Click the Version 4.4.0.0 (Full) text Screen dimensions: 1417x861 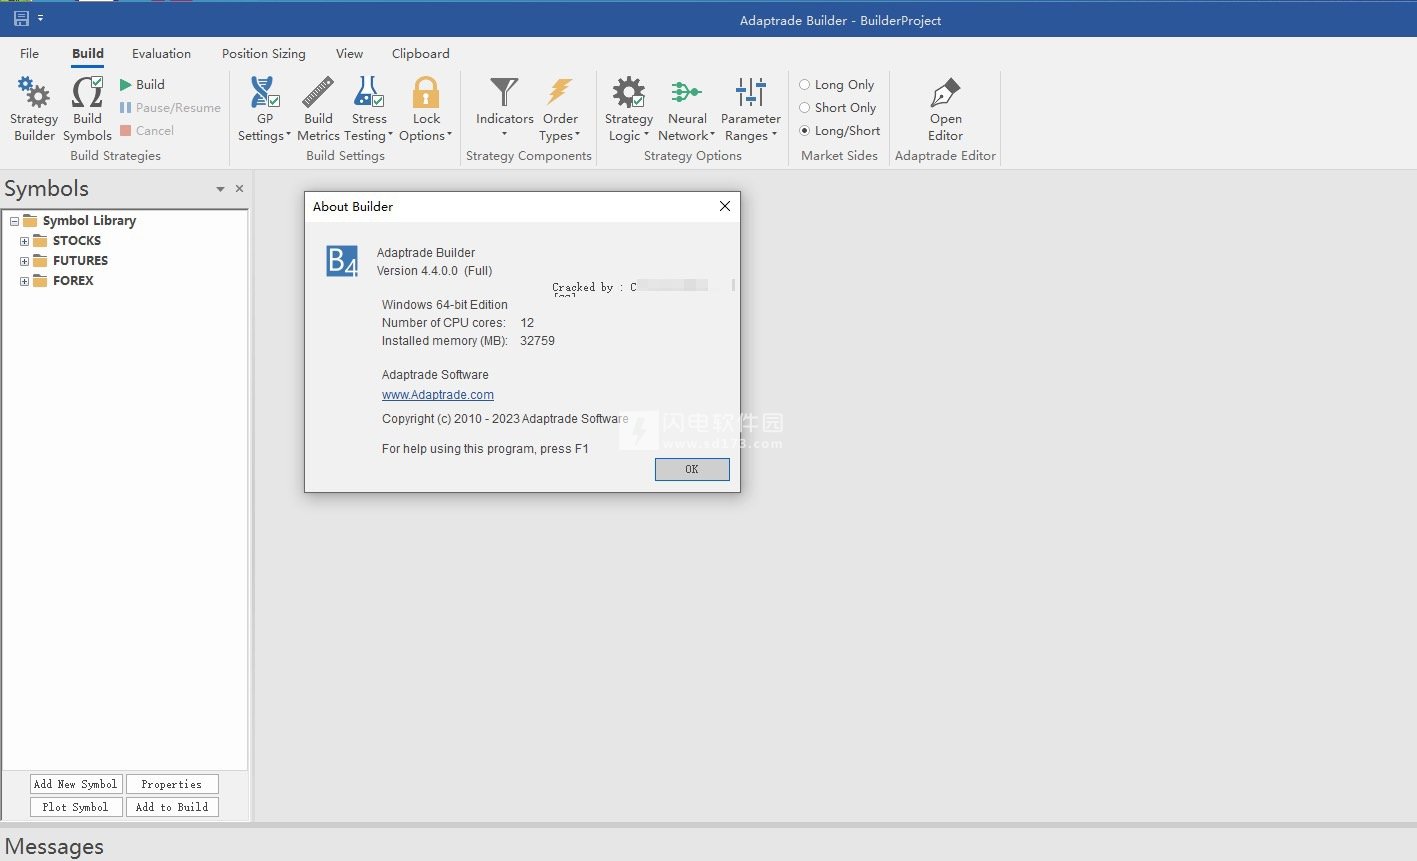(435, 271)
